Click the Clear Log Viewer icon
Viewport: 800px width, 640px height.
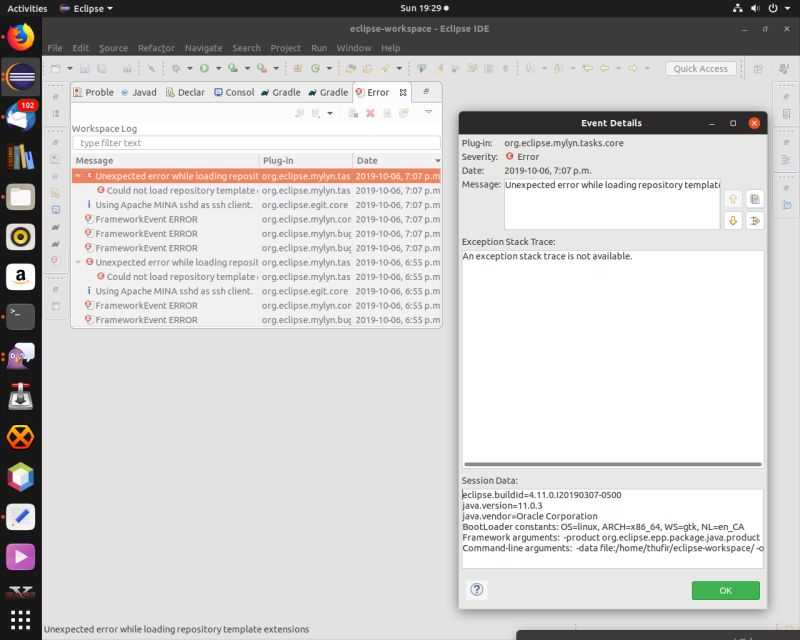(353, 113)
